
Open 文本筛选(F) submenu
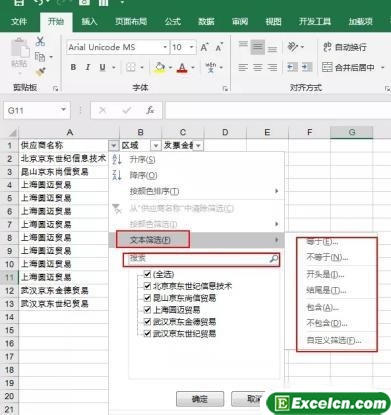click(x=197, y=240)
